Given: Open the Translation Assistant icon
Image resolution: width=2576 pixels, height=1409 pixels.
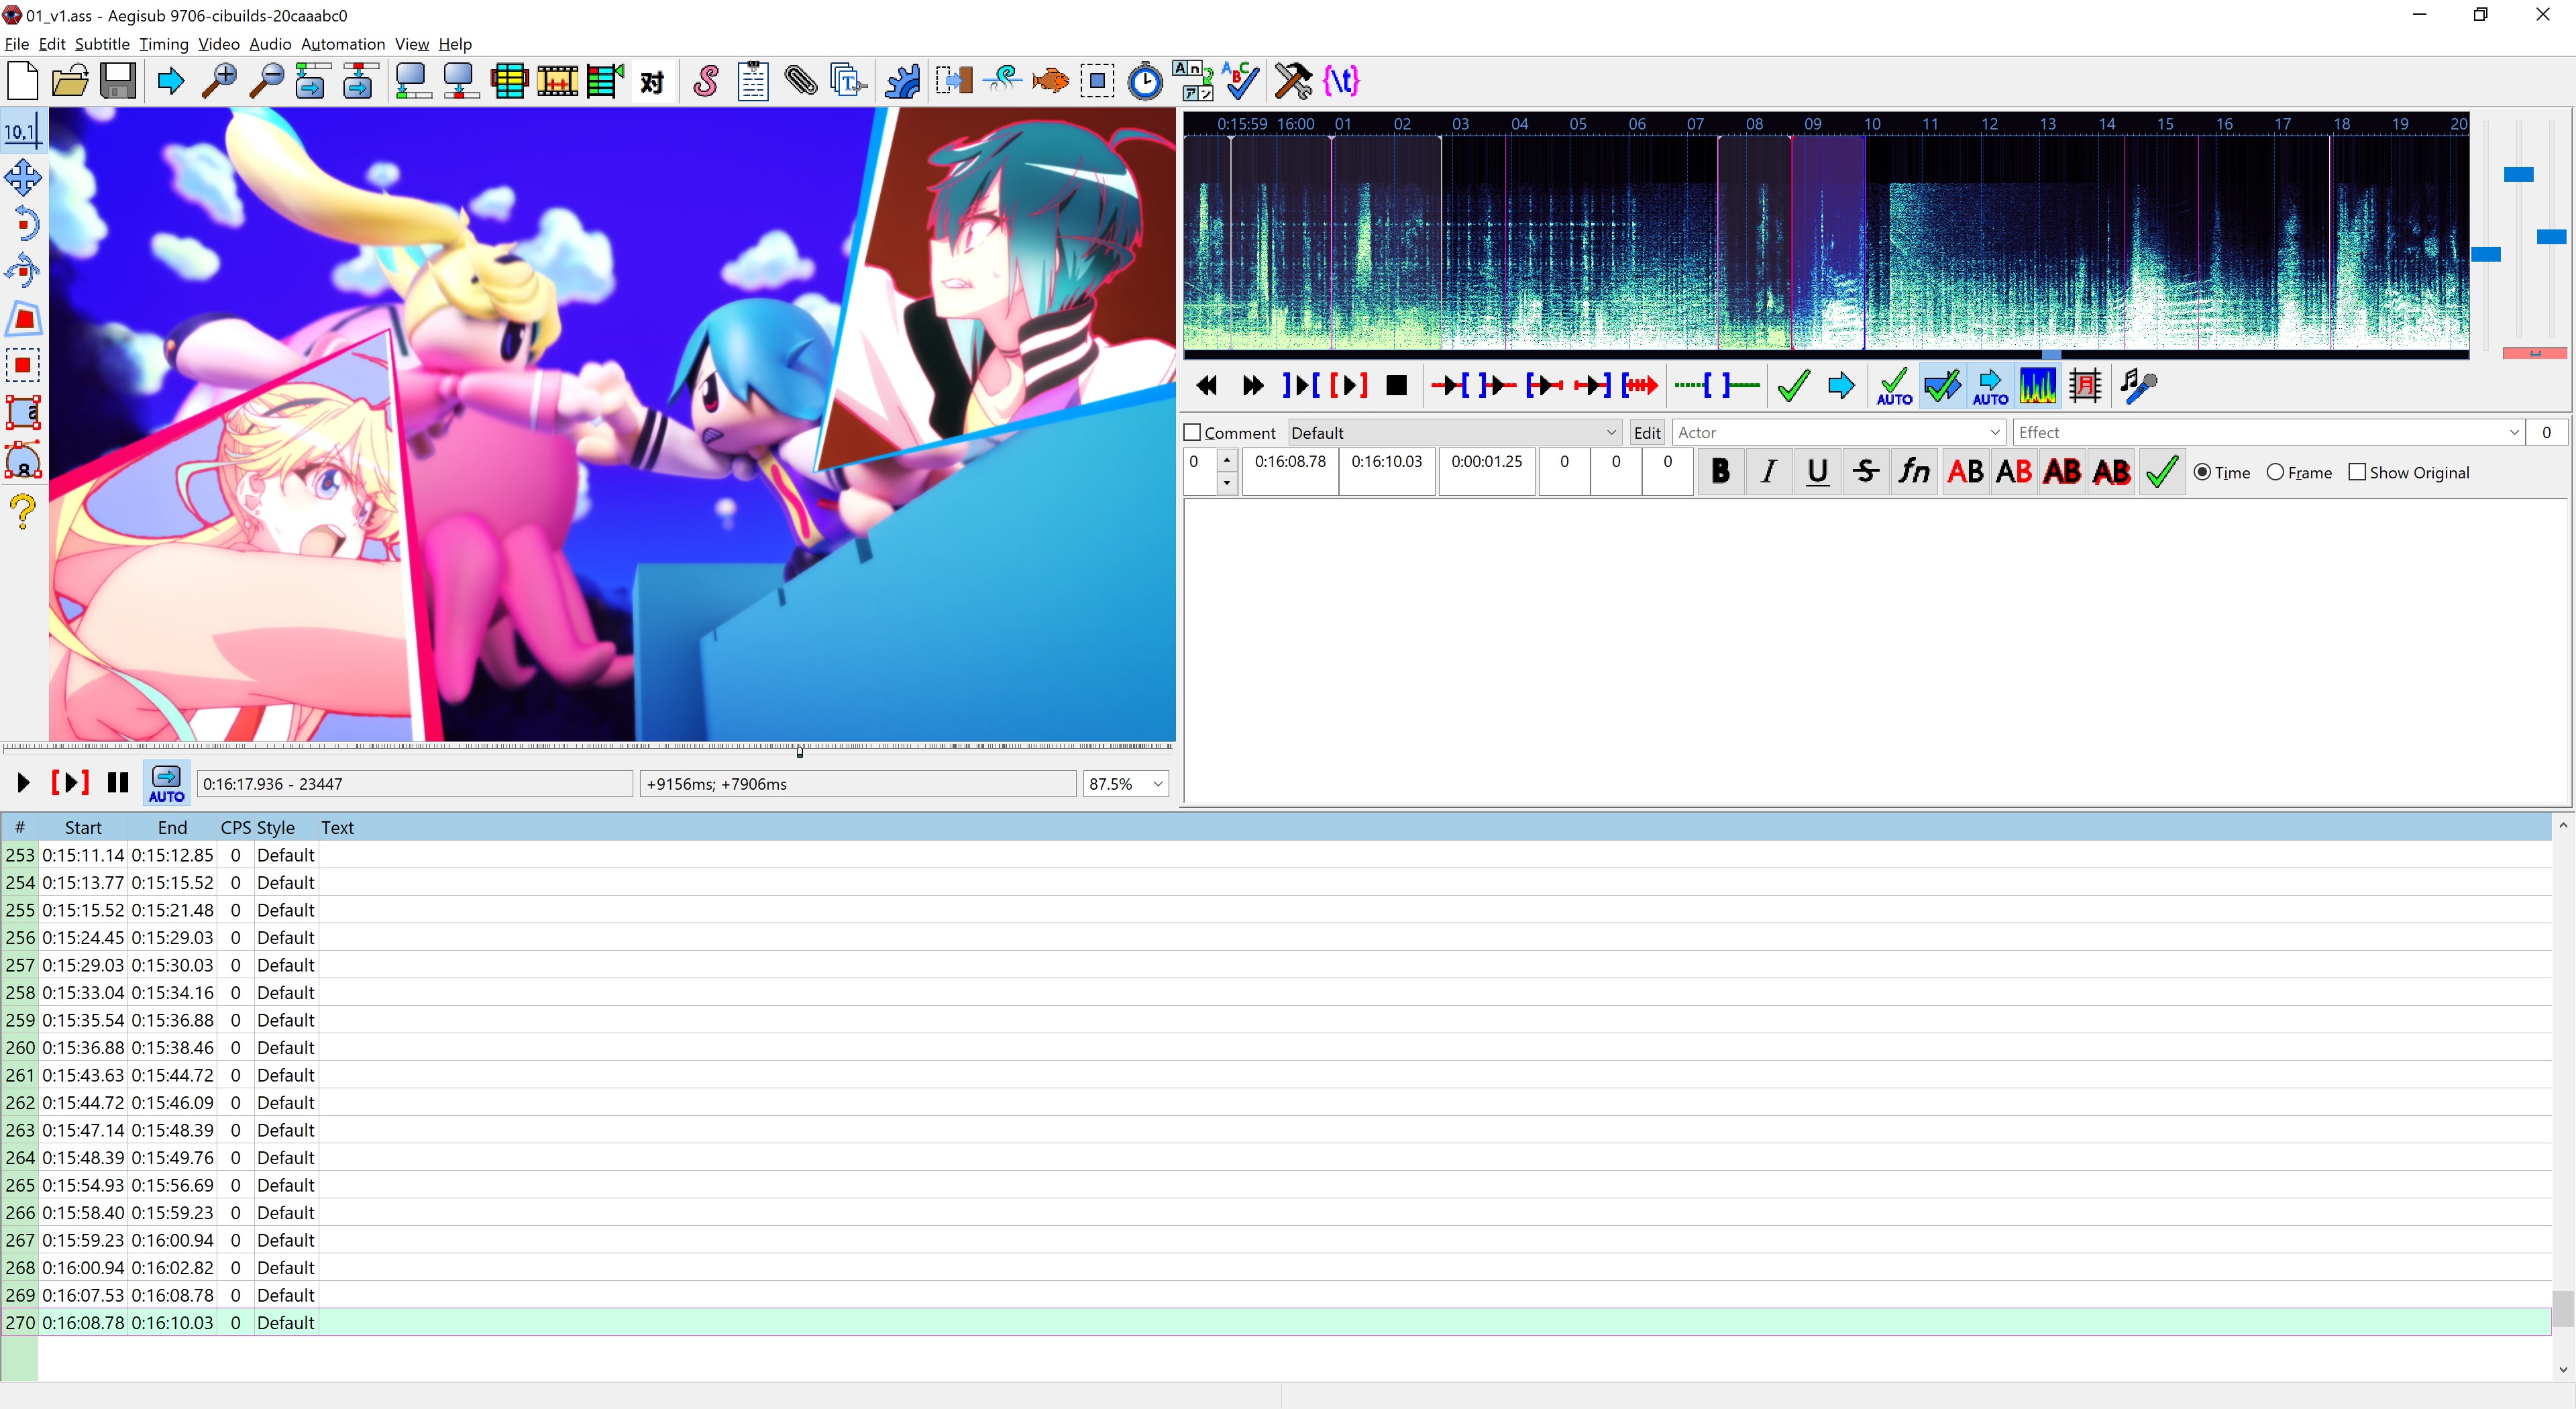Looking at the screenshot, I should [x=1193, y=81].
